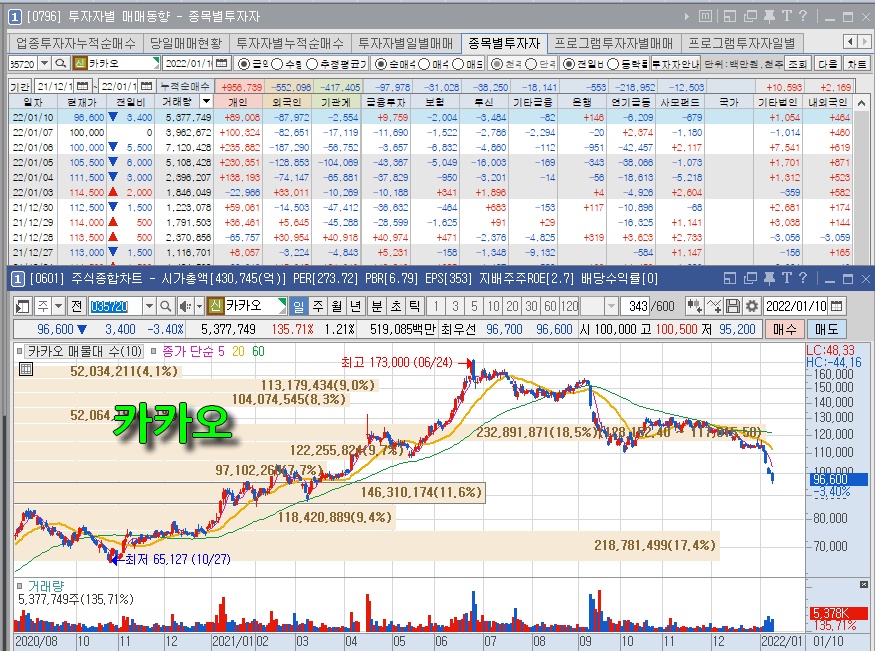
Task: Open calendar for period start date 21/12/1
Action: coord(83,86)
